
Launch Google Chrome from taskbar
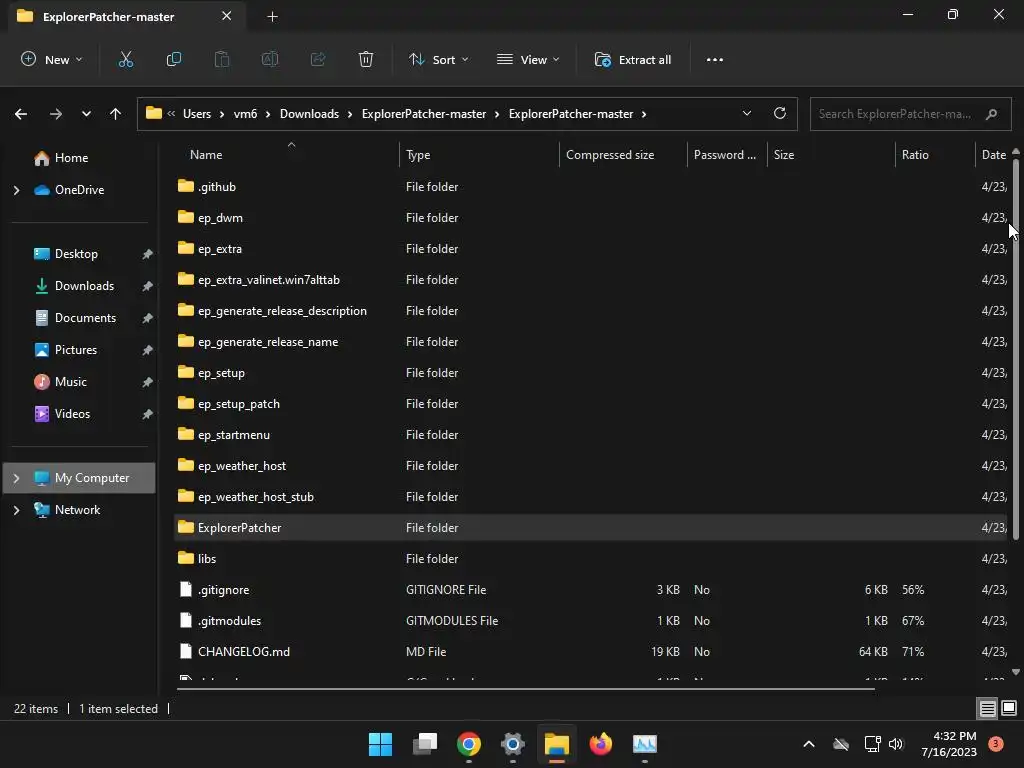coord(469,744)
